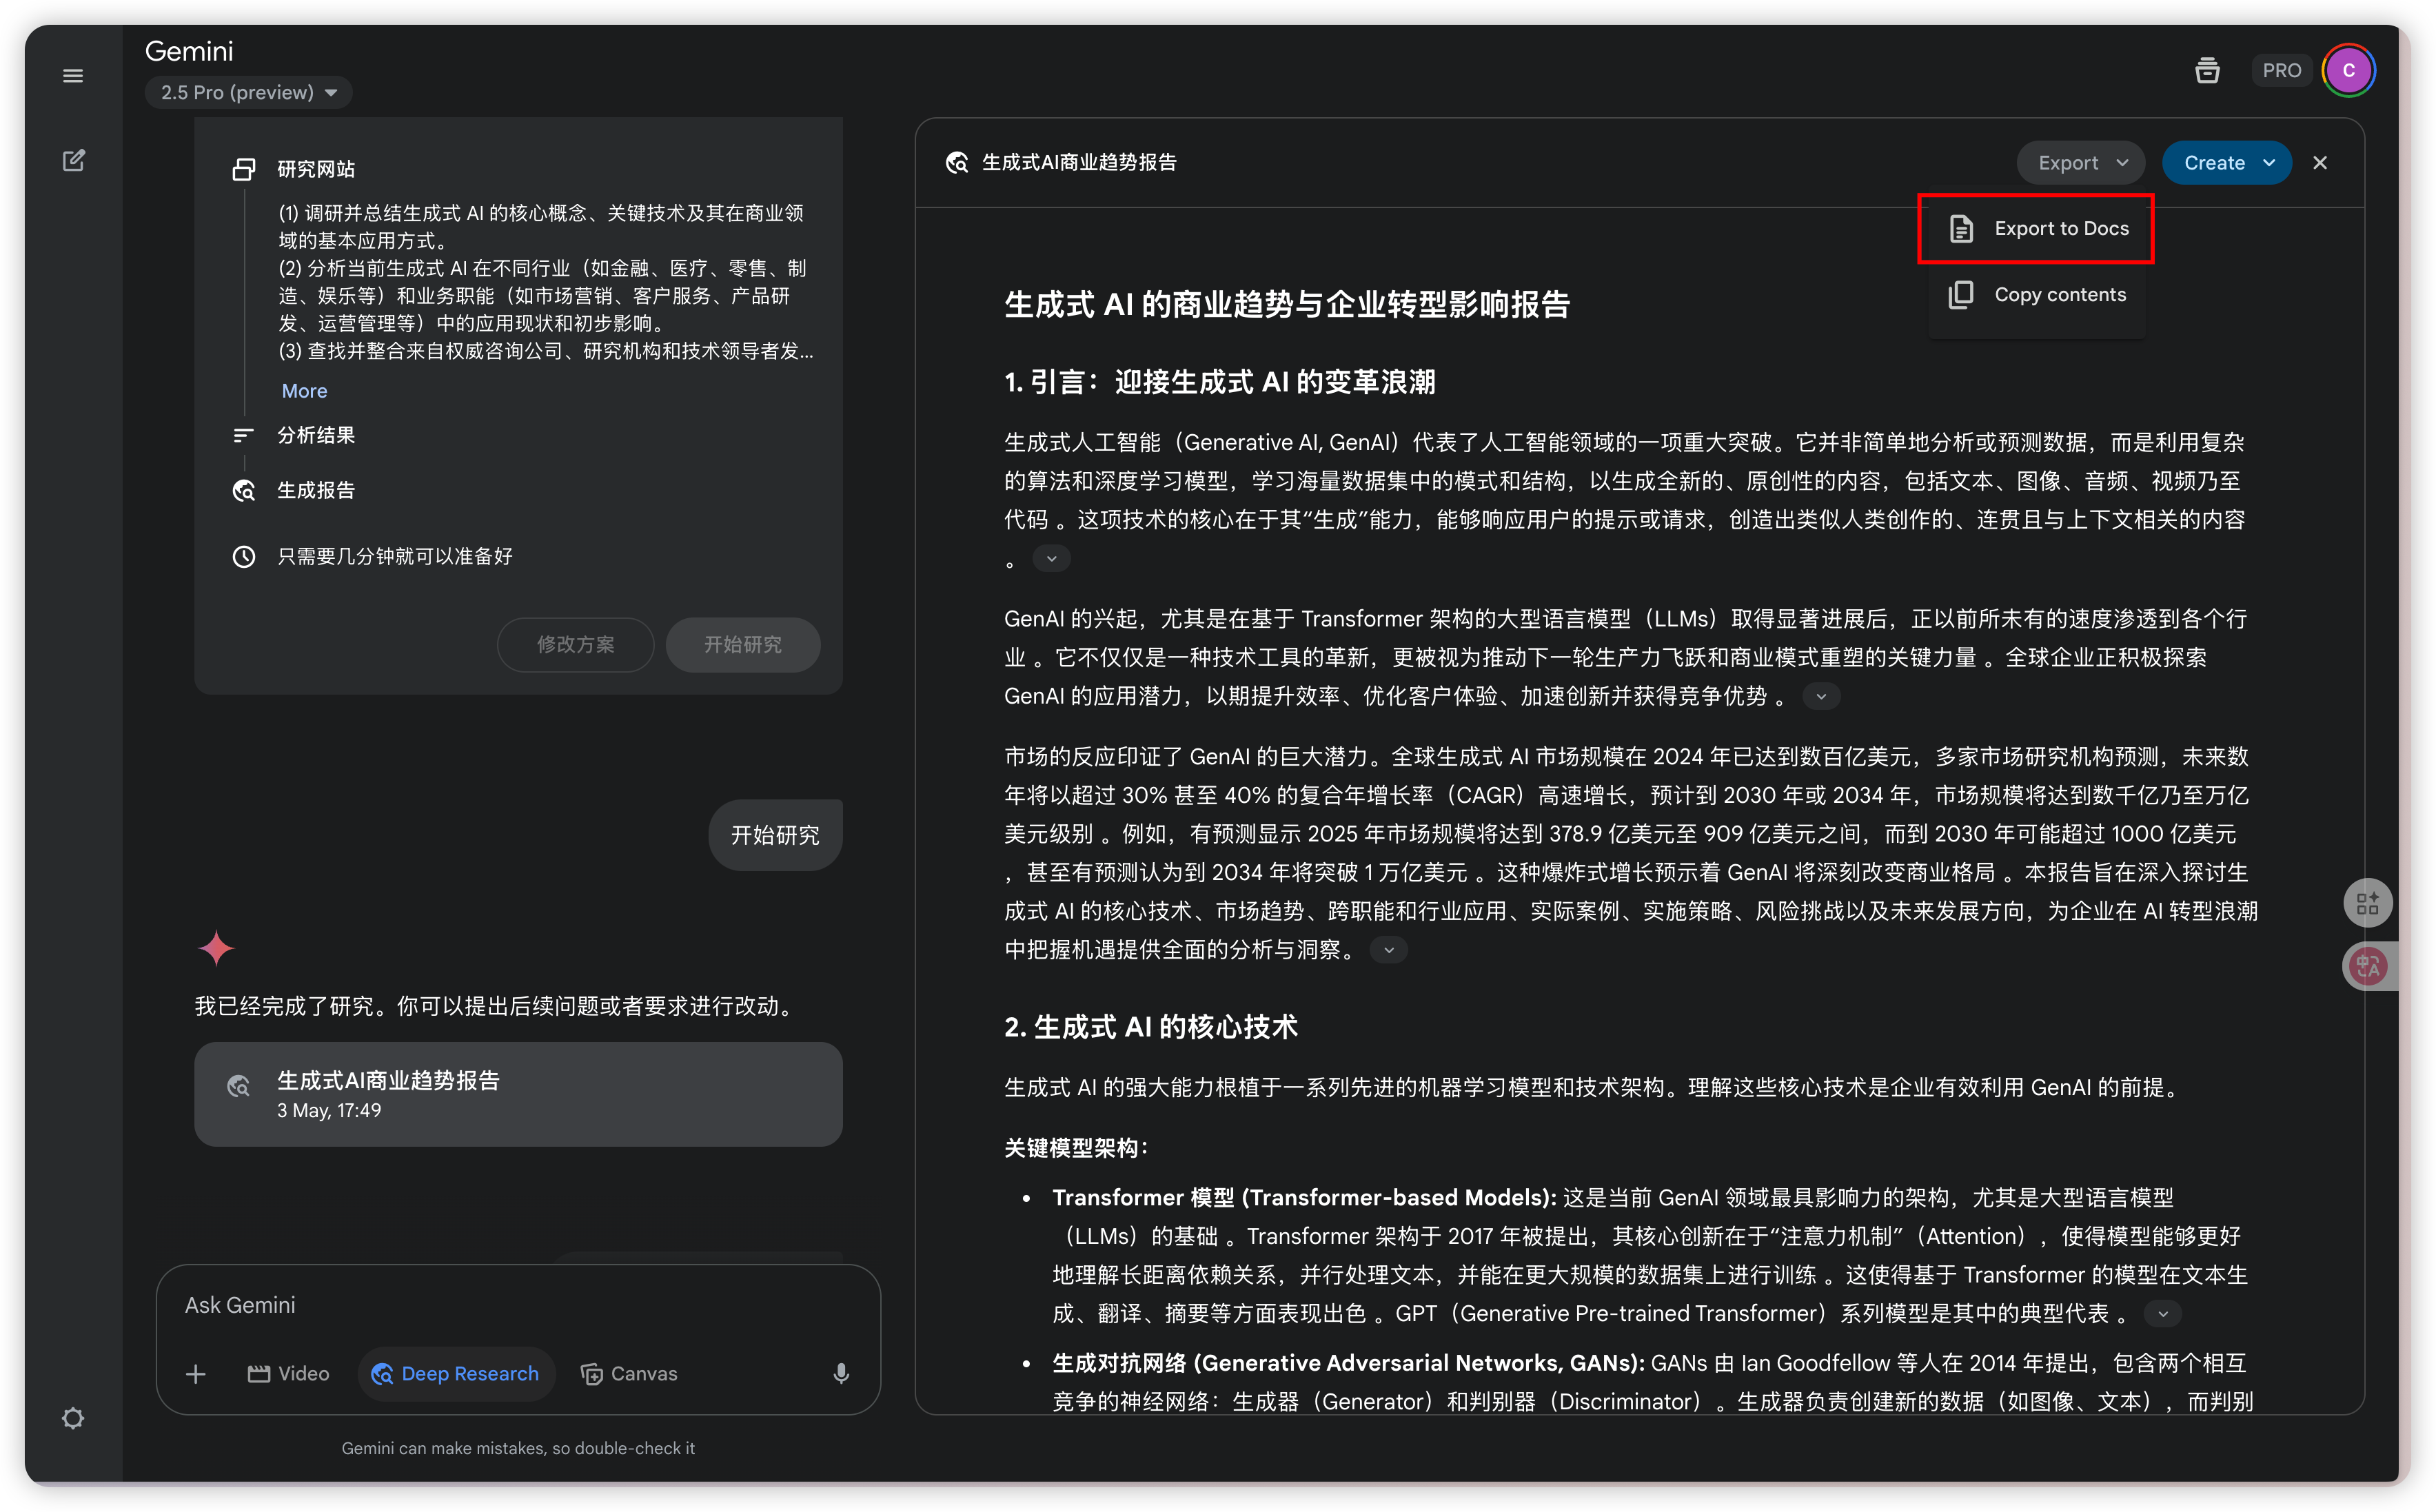Click heading 2. 生成式 AI 的核心技术
The image size is (2436, 1512).
pos(1151,1027)
